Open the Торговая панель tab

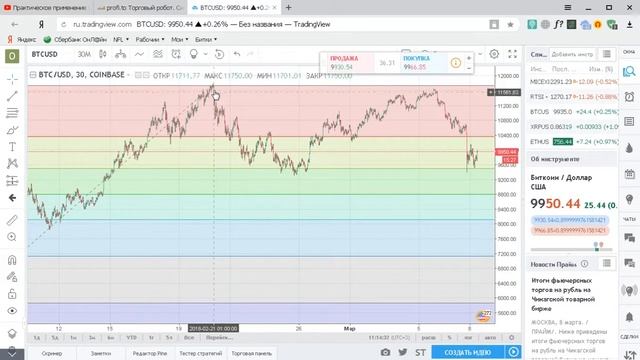251,353
